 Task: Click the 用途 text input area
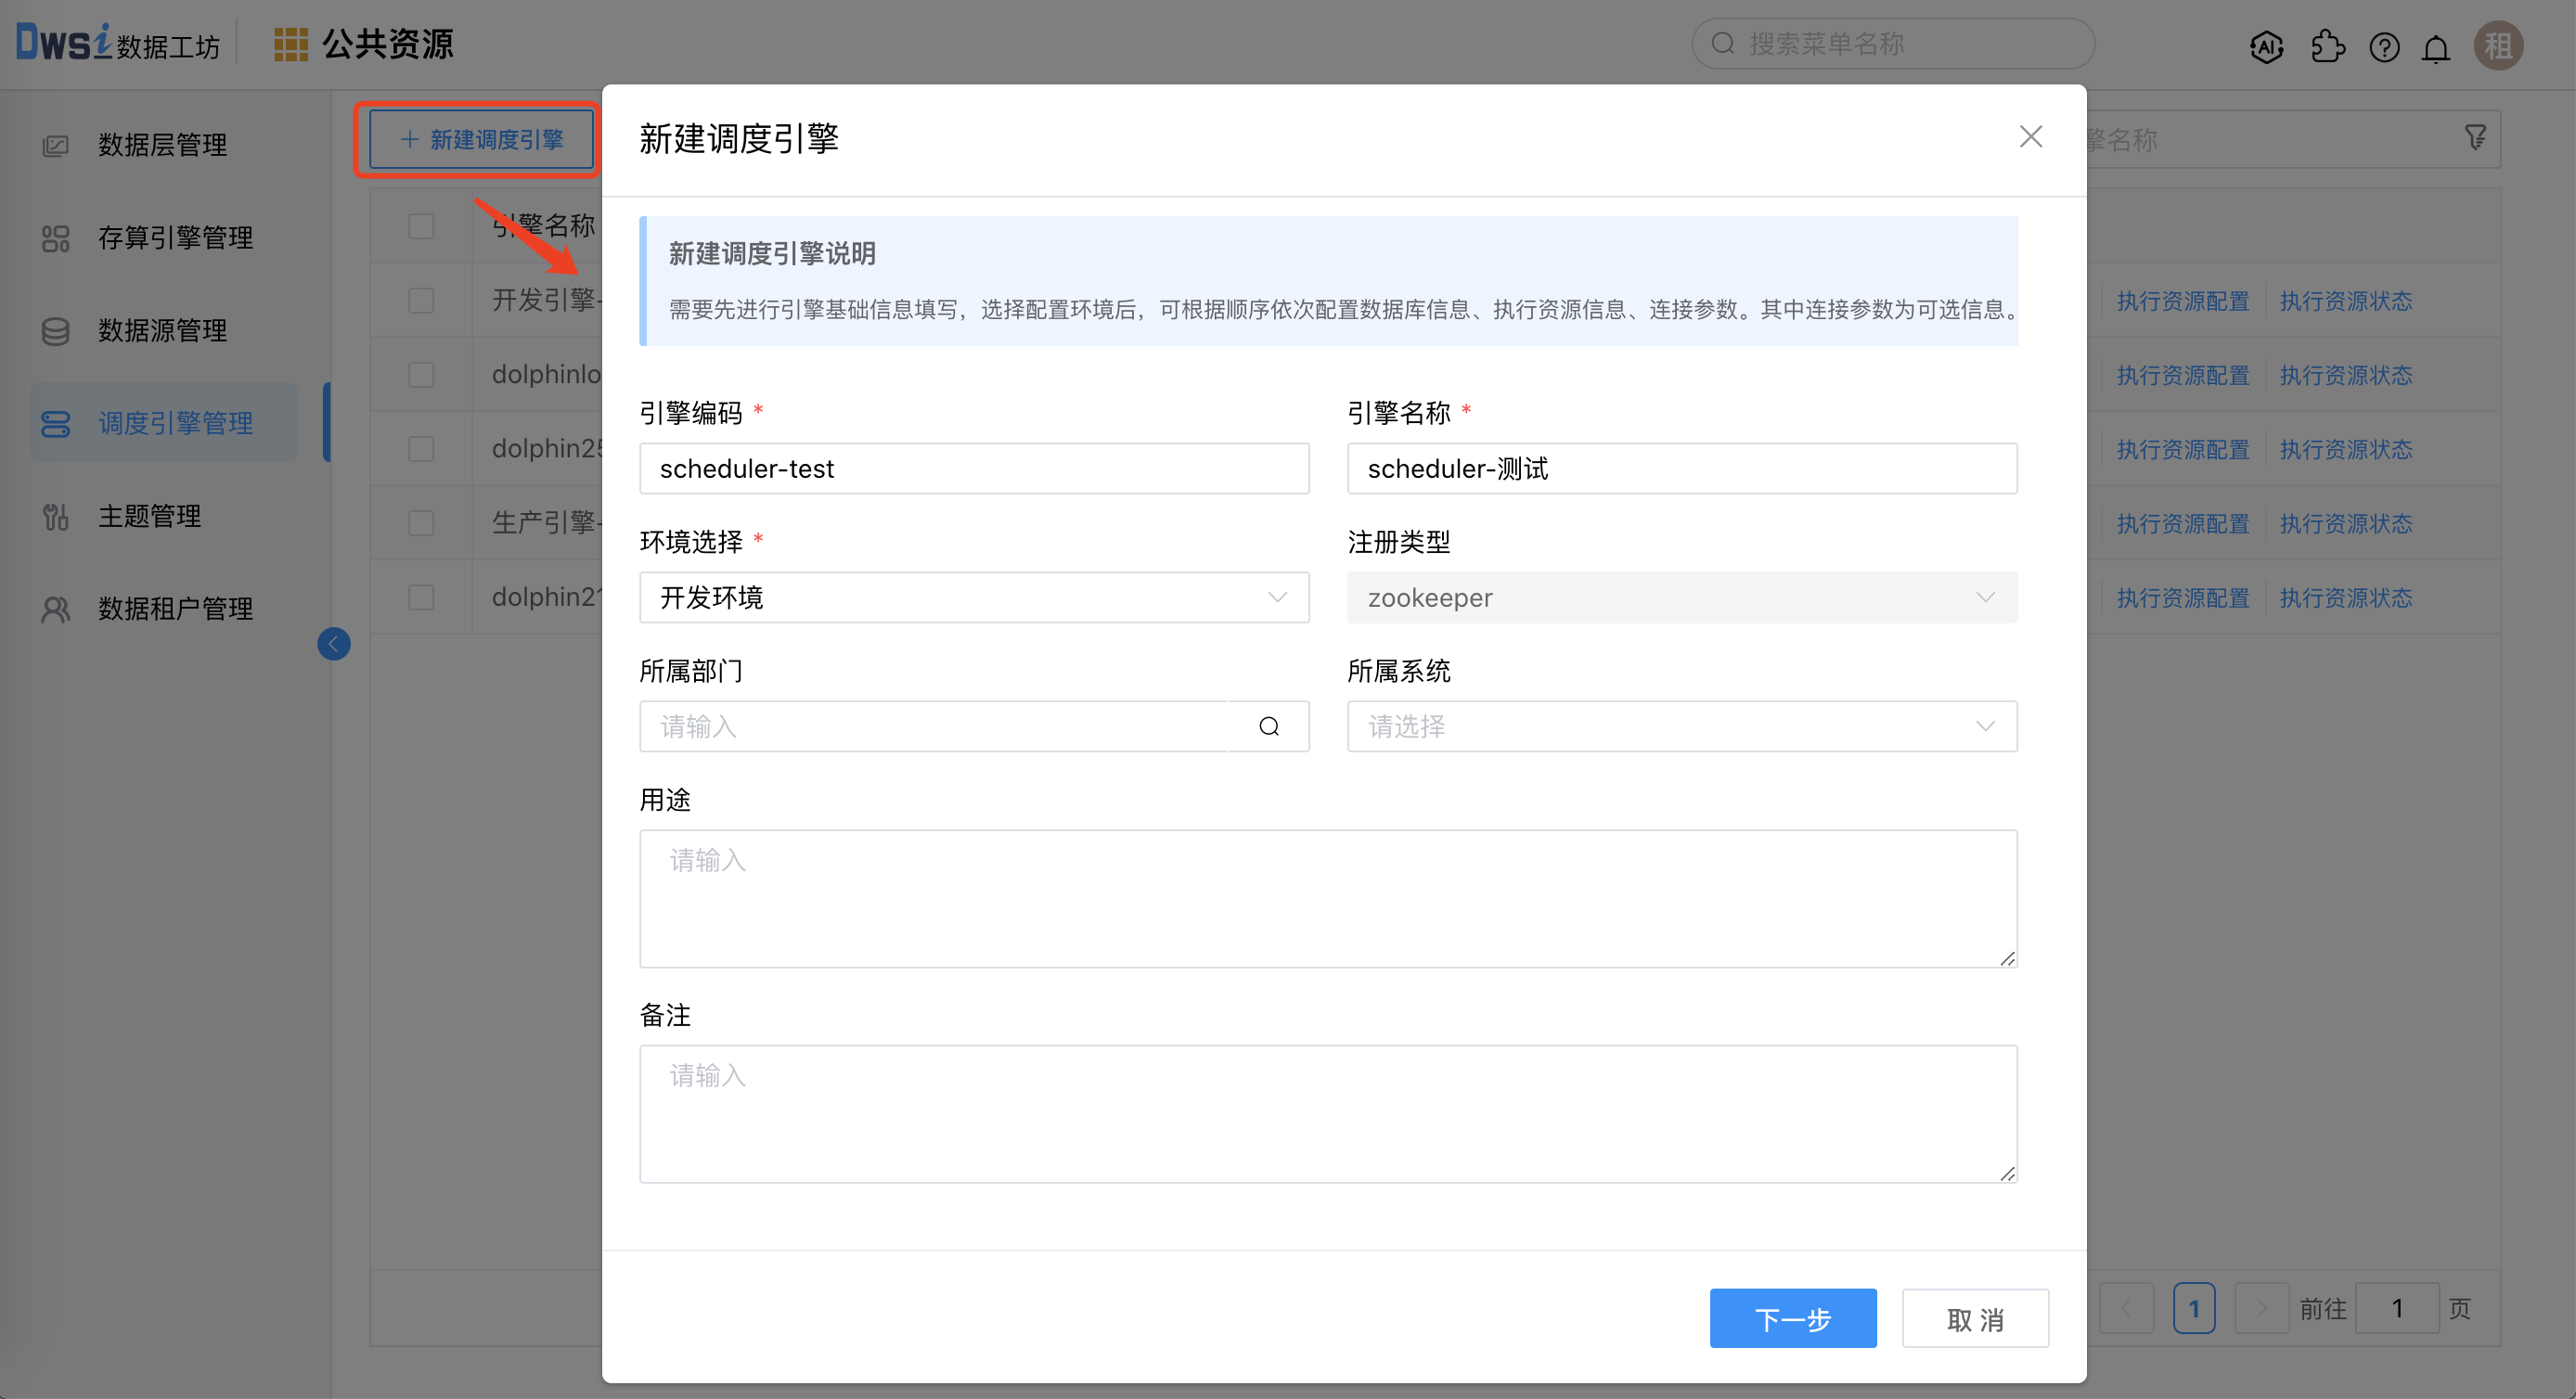click(x=1328, y=898)
